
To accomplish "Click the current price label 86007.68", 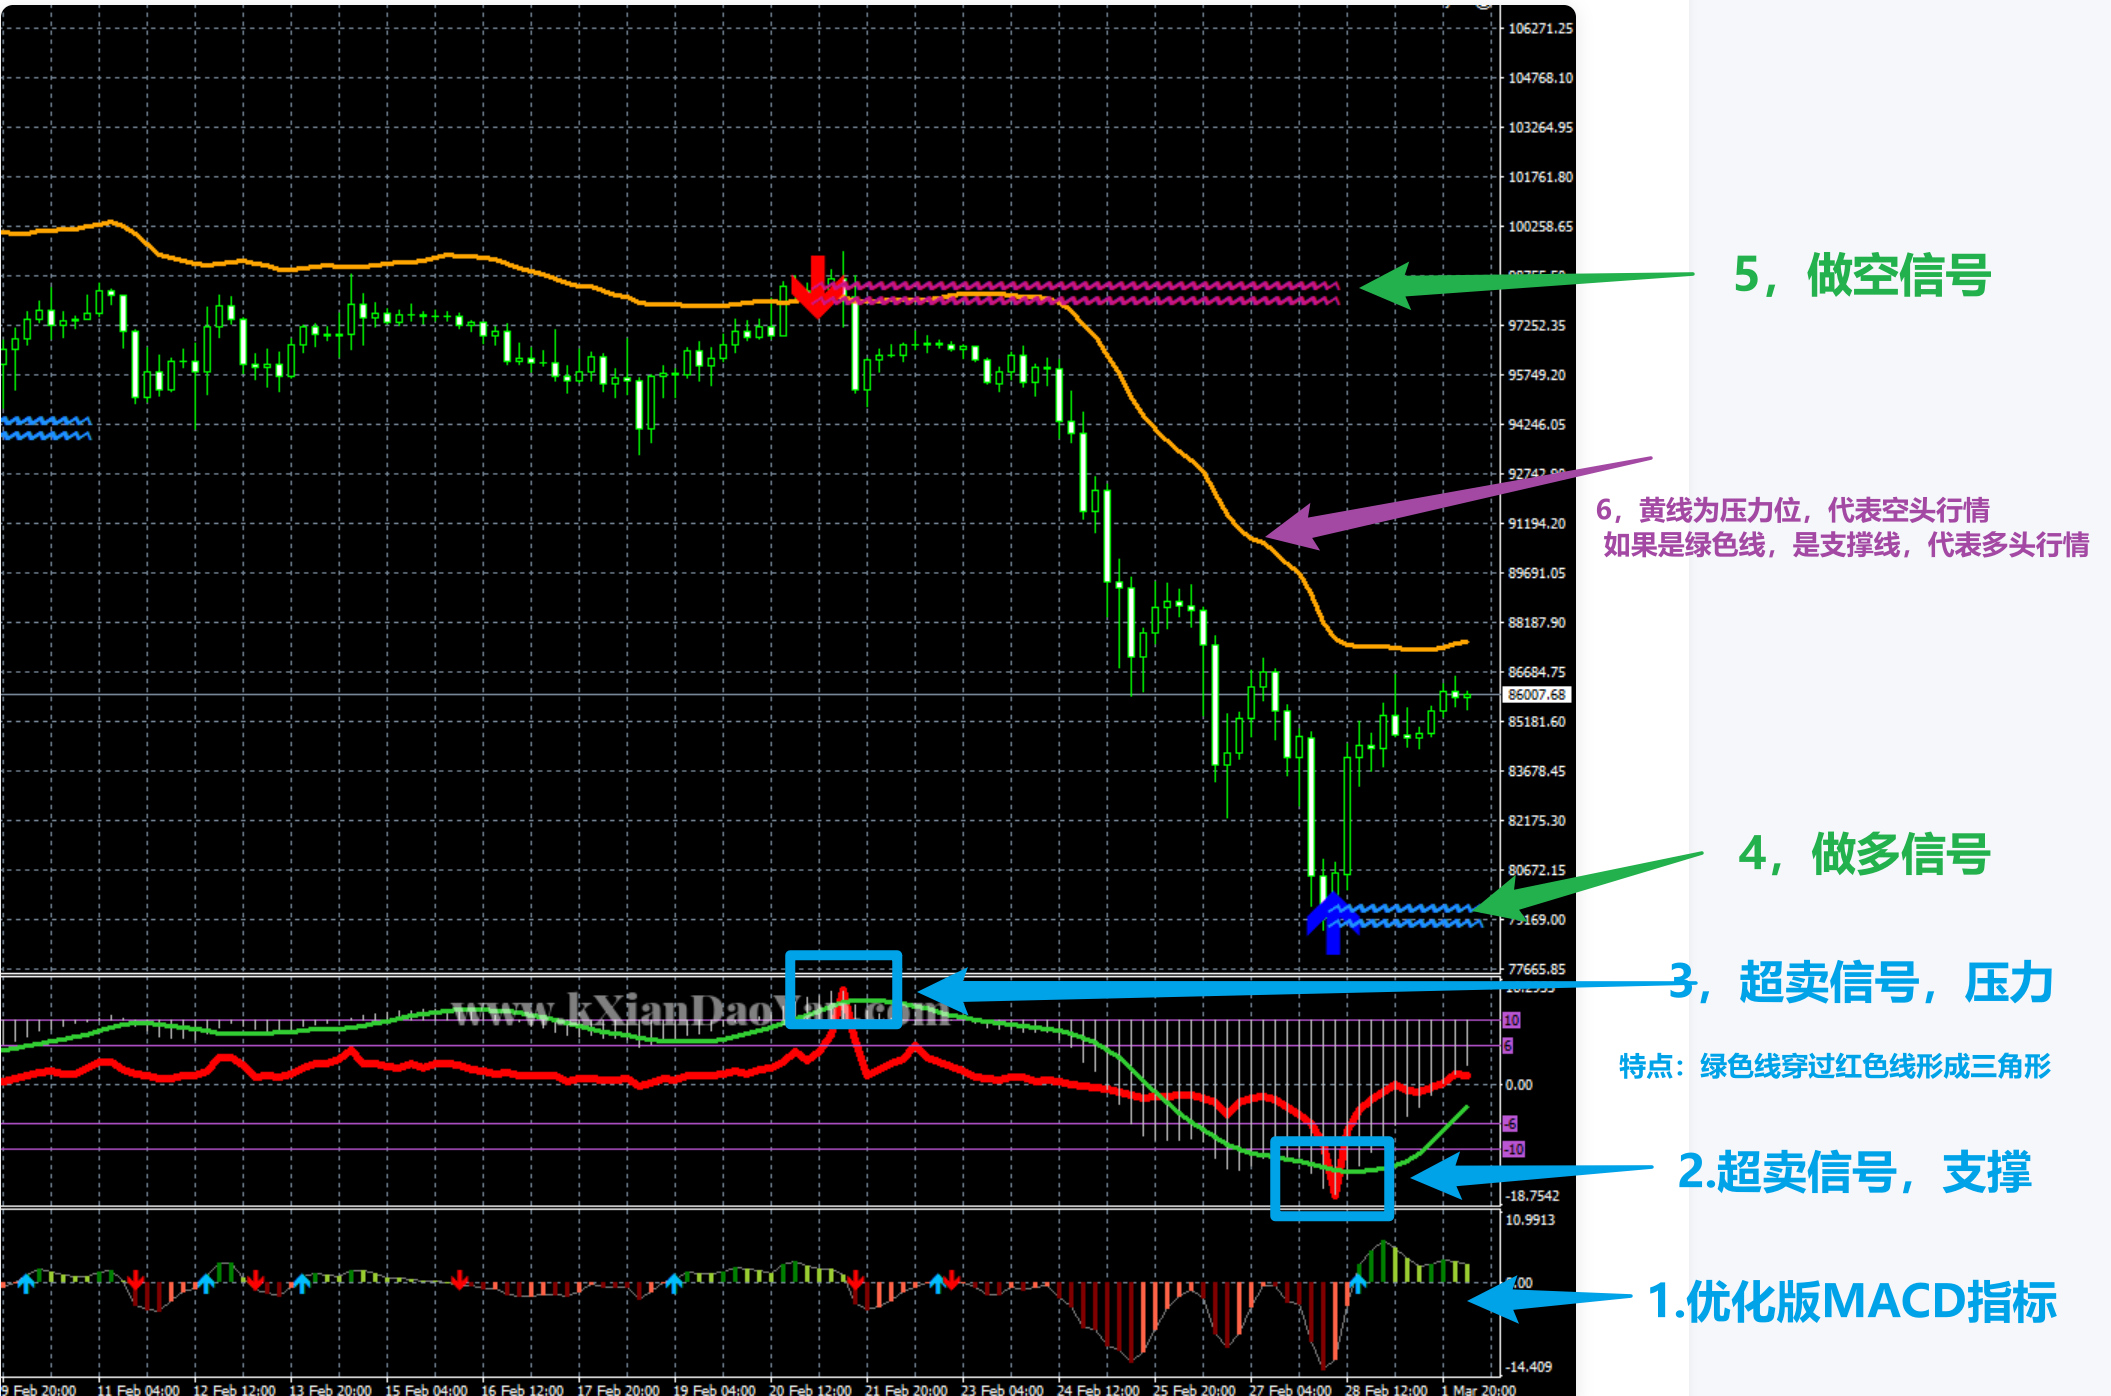I will pyautogui.click(x=1536, y=694).
